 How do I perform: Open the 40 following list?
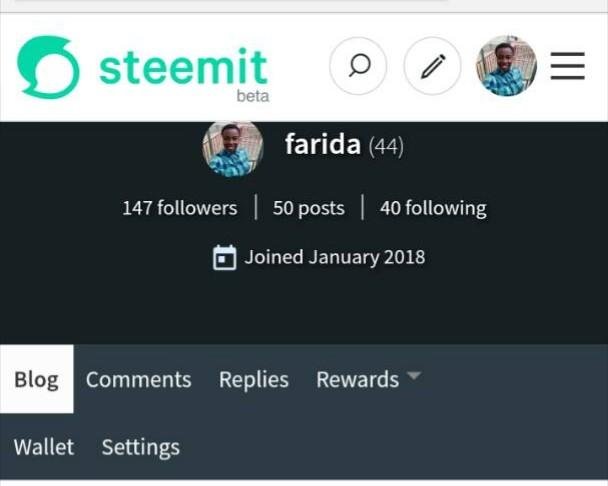[x=433, y=208]
